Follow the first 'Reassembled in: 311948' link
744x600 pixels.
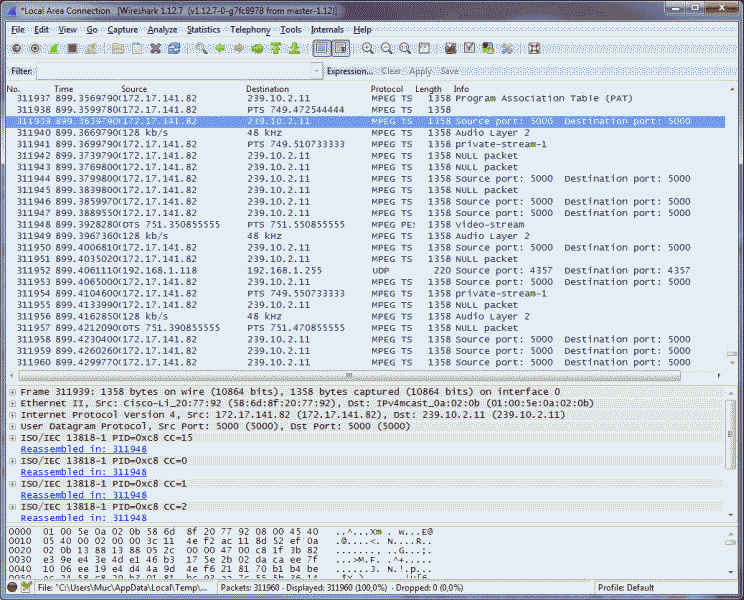click(84, 449)
